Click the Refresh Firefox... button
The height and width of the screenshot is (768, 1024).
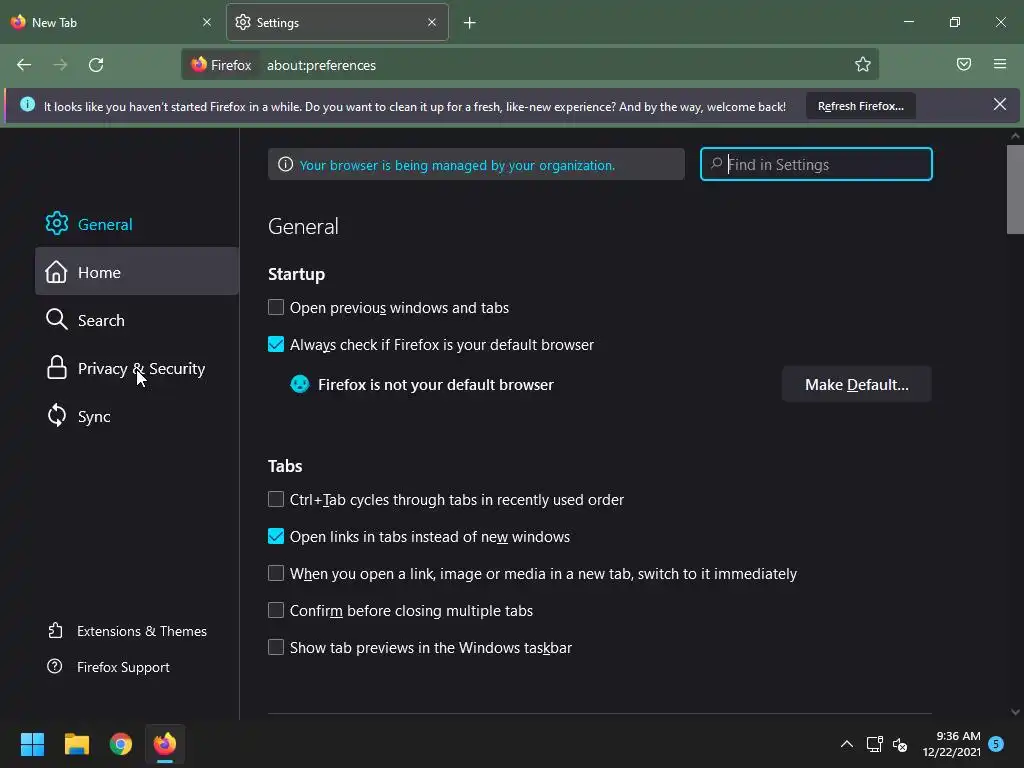click(861, 106)
